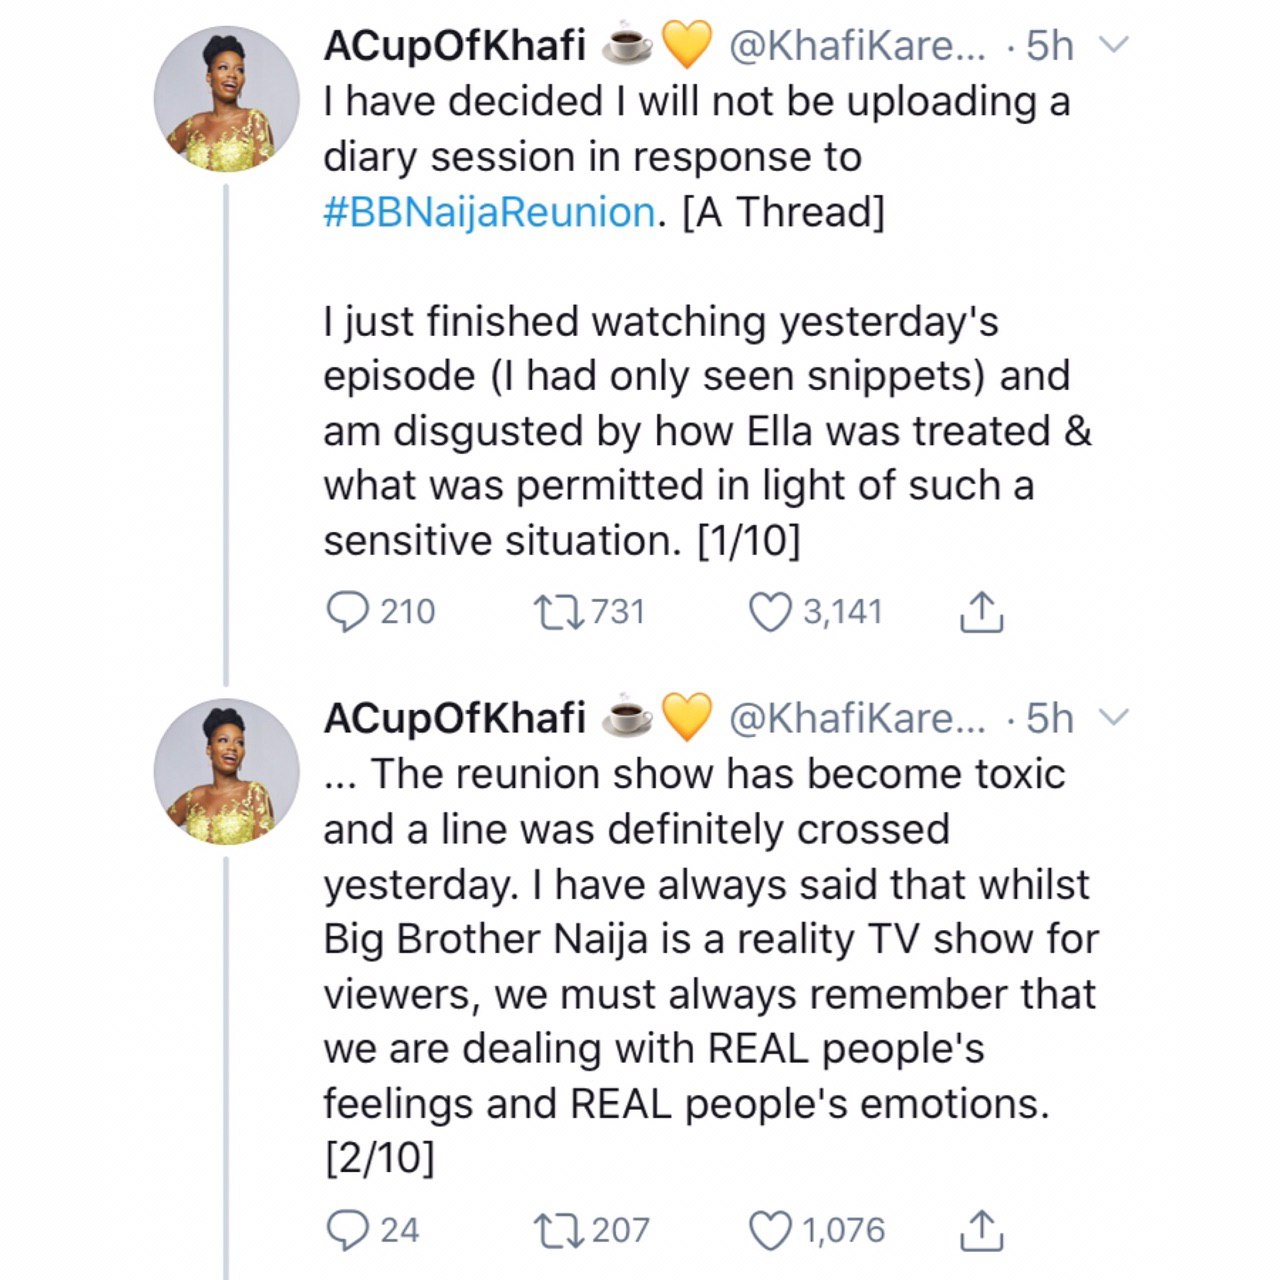Open ACupOfKhafi profile from second tweet name

click(x=454, y=719)
